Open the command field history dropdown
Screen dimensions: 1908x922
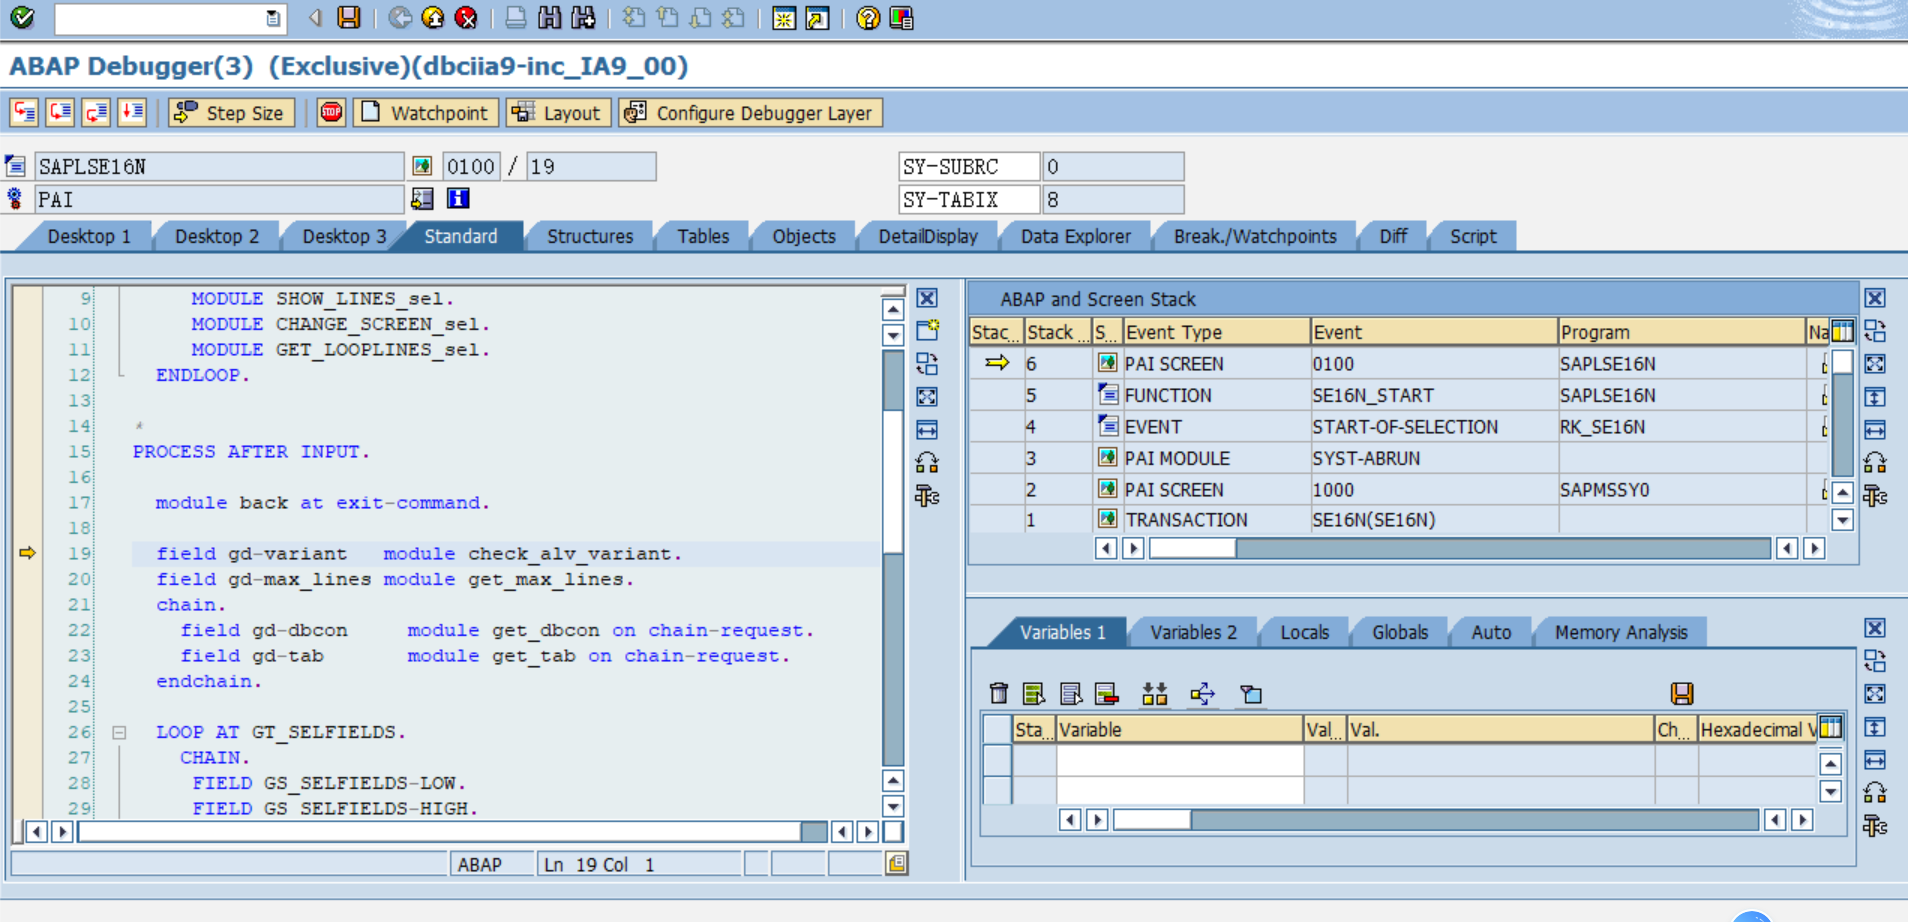273,18
